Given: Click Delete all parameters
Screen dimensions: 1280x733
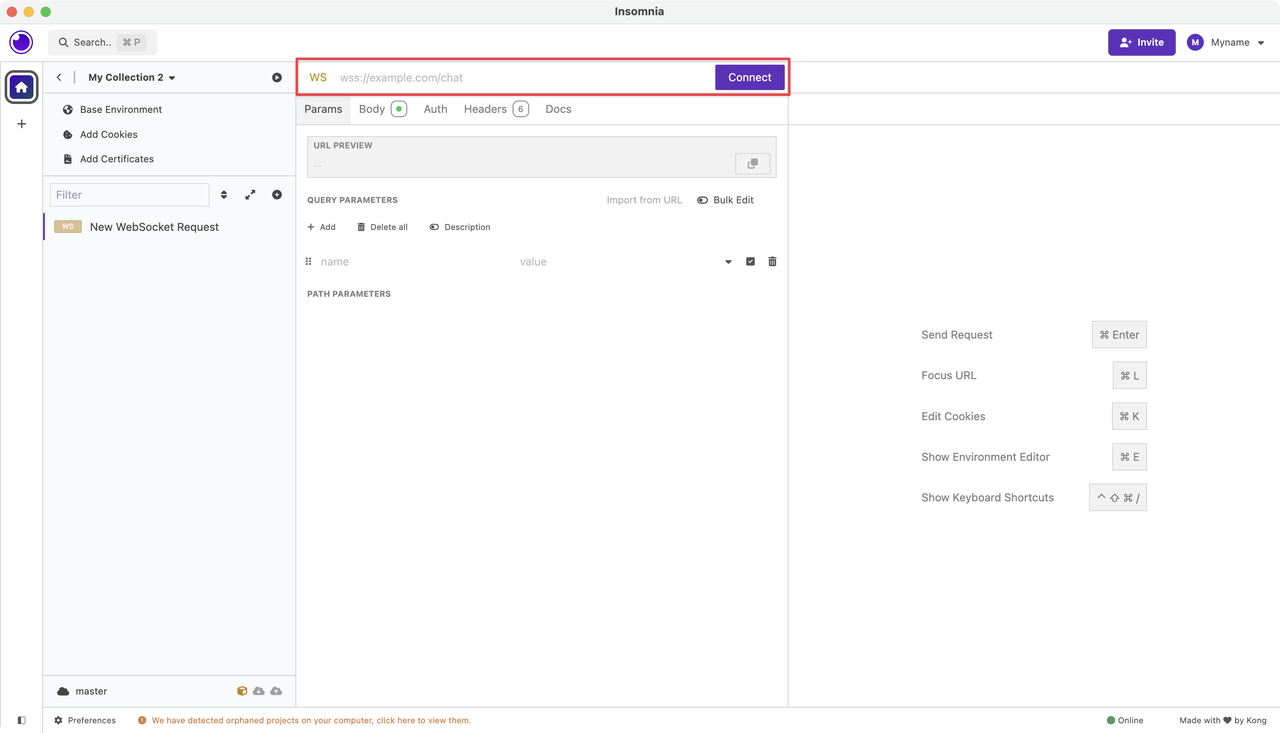Looking at the screenshot, I should (x=382, y=227).
